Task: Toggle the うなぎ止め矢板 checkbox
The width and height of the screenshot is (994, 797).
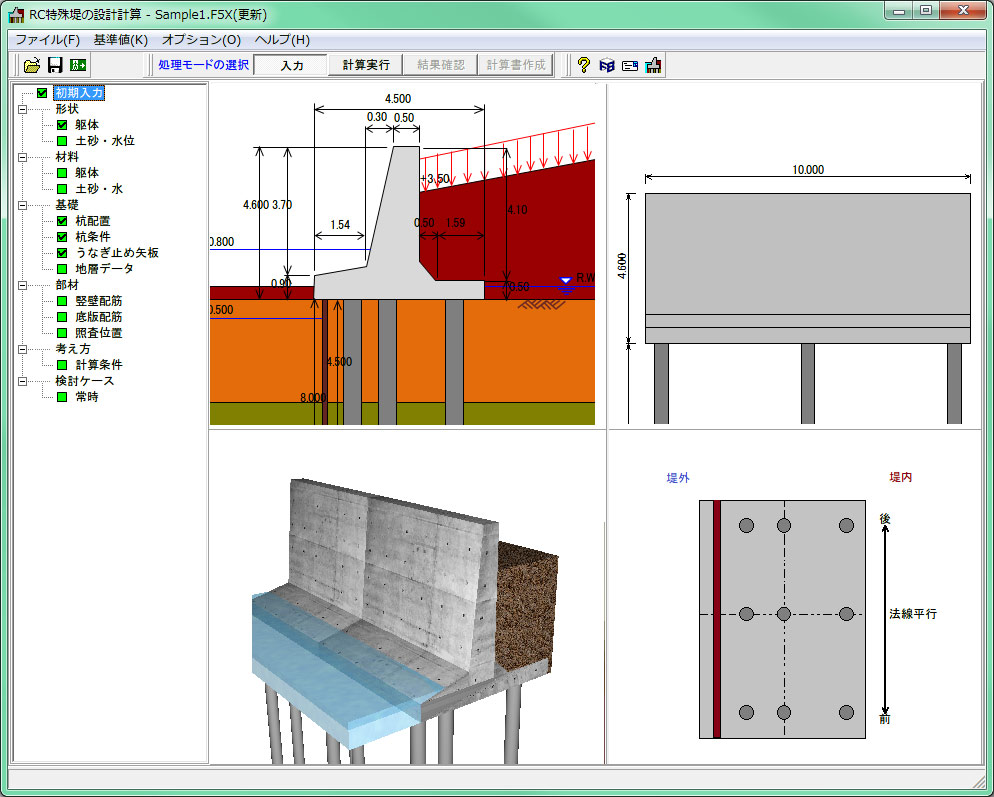Action: 62,253
